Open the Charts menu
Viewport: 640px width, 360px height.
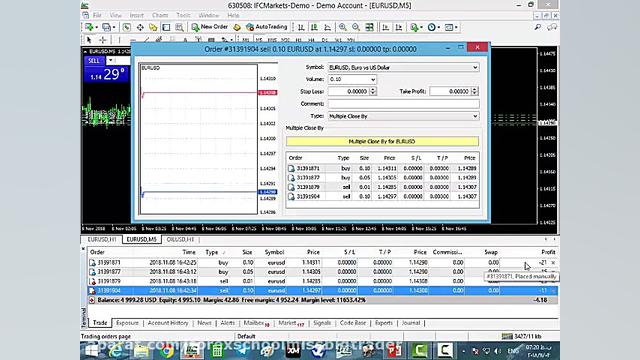pos(160,15)
